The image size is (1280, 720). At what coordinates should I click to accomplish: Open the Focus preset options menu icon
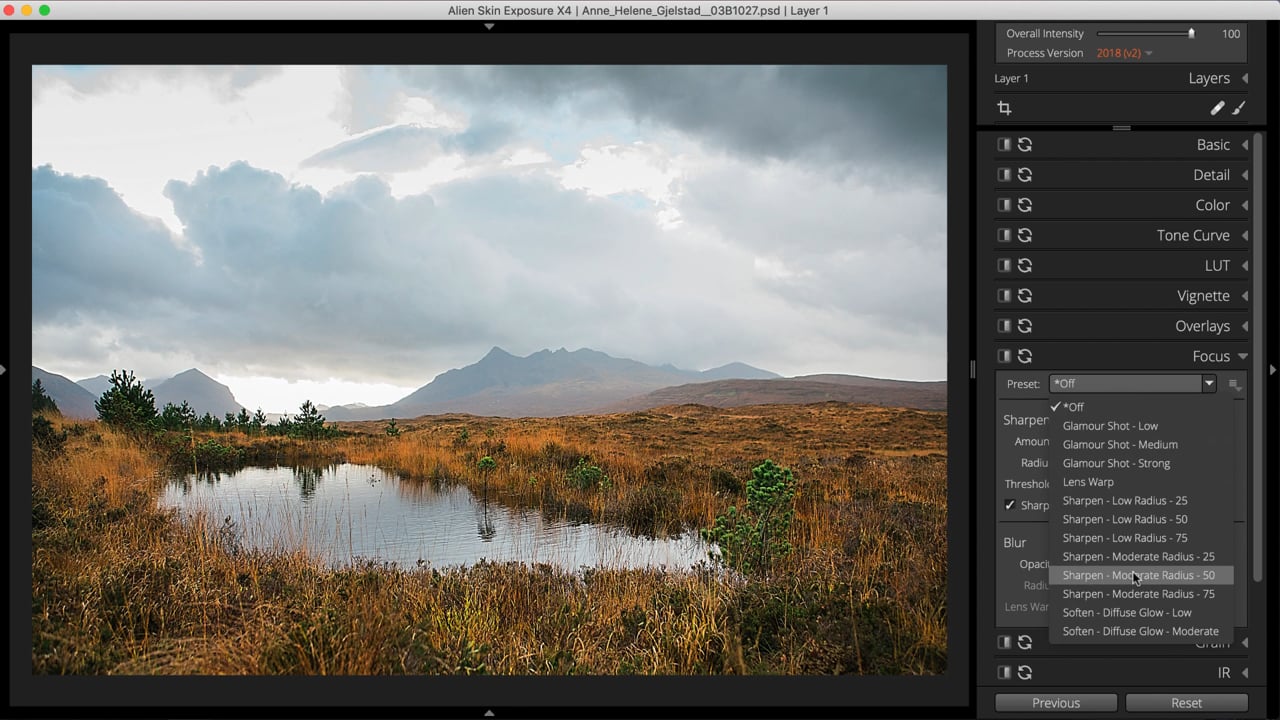1234,384
